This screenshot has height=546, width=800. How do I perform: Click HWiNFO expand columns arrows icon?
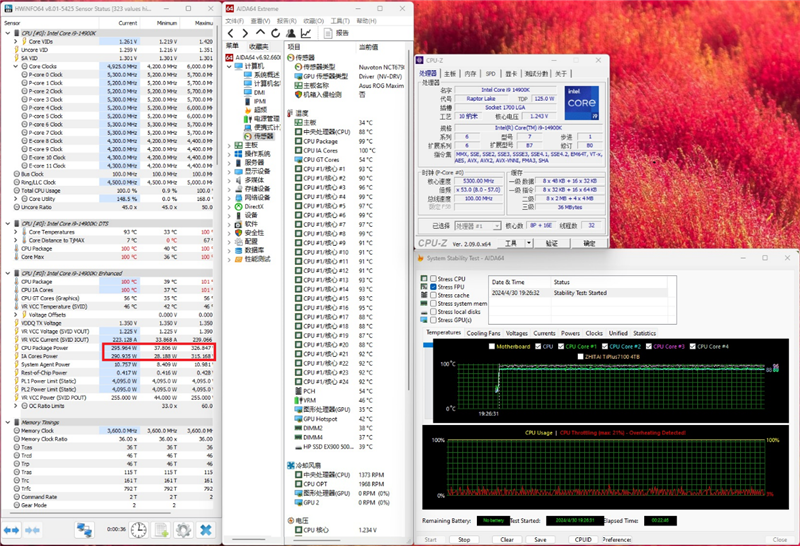coord(11,530)
